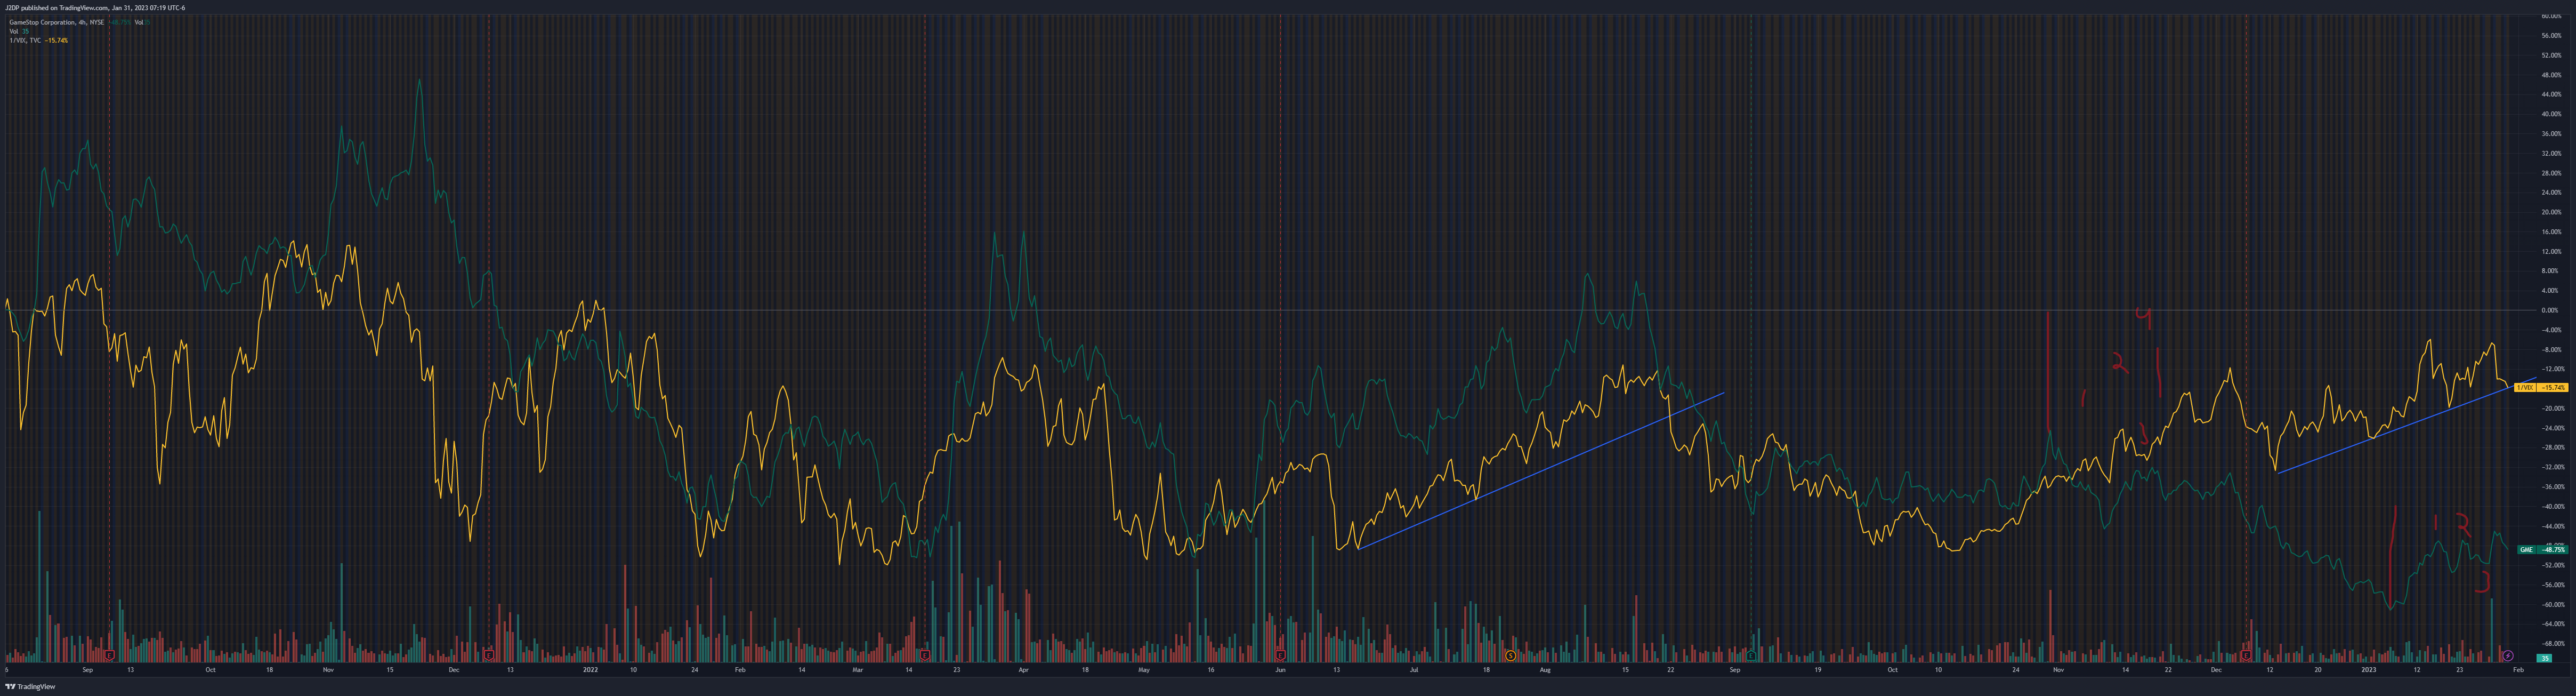Click the -60.00% price axis label
2576x696 pixels.
point(2552,604)
